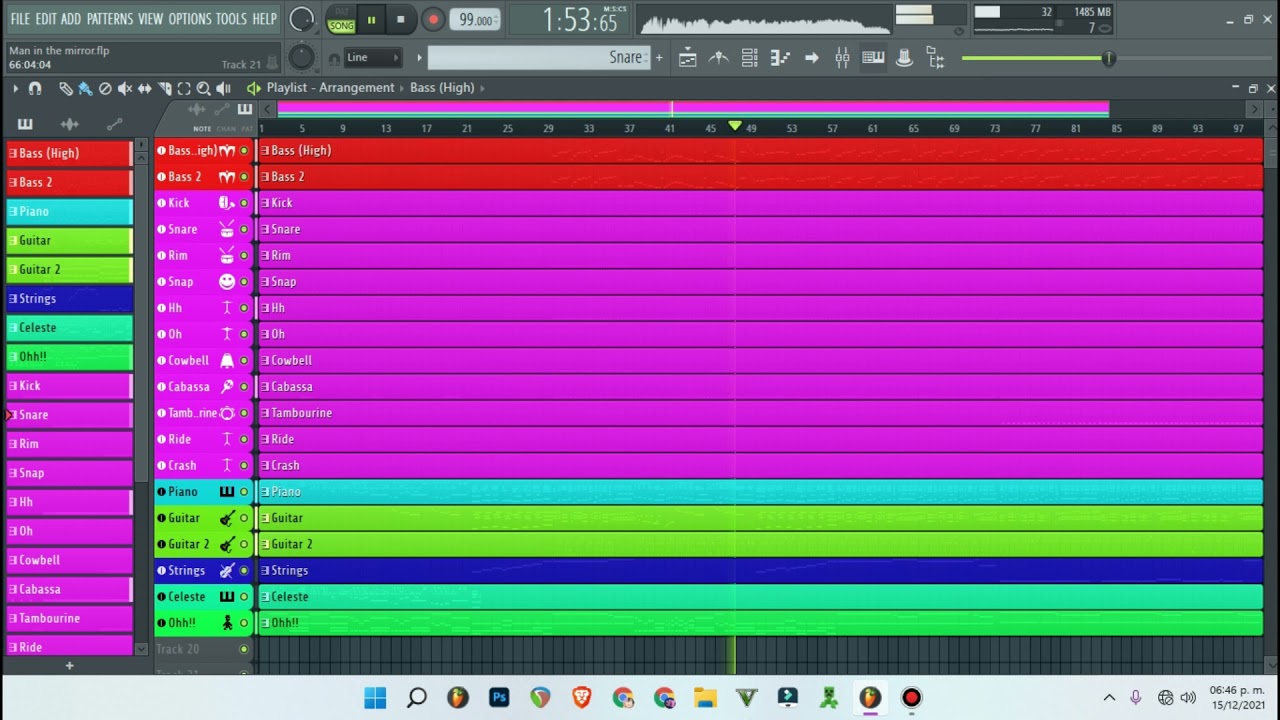Select the Draw pencil tool
1280x720 pixels.
point(65,89)
